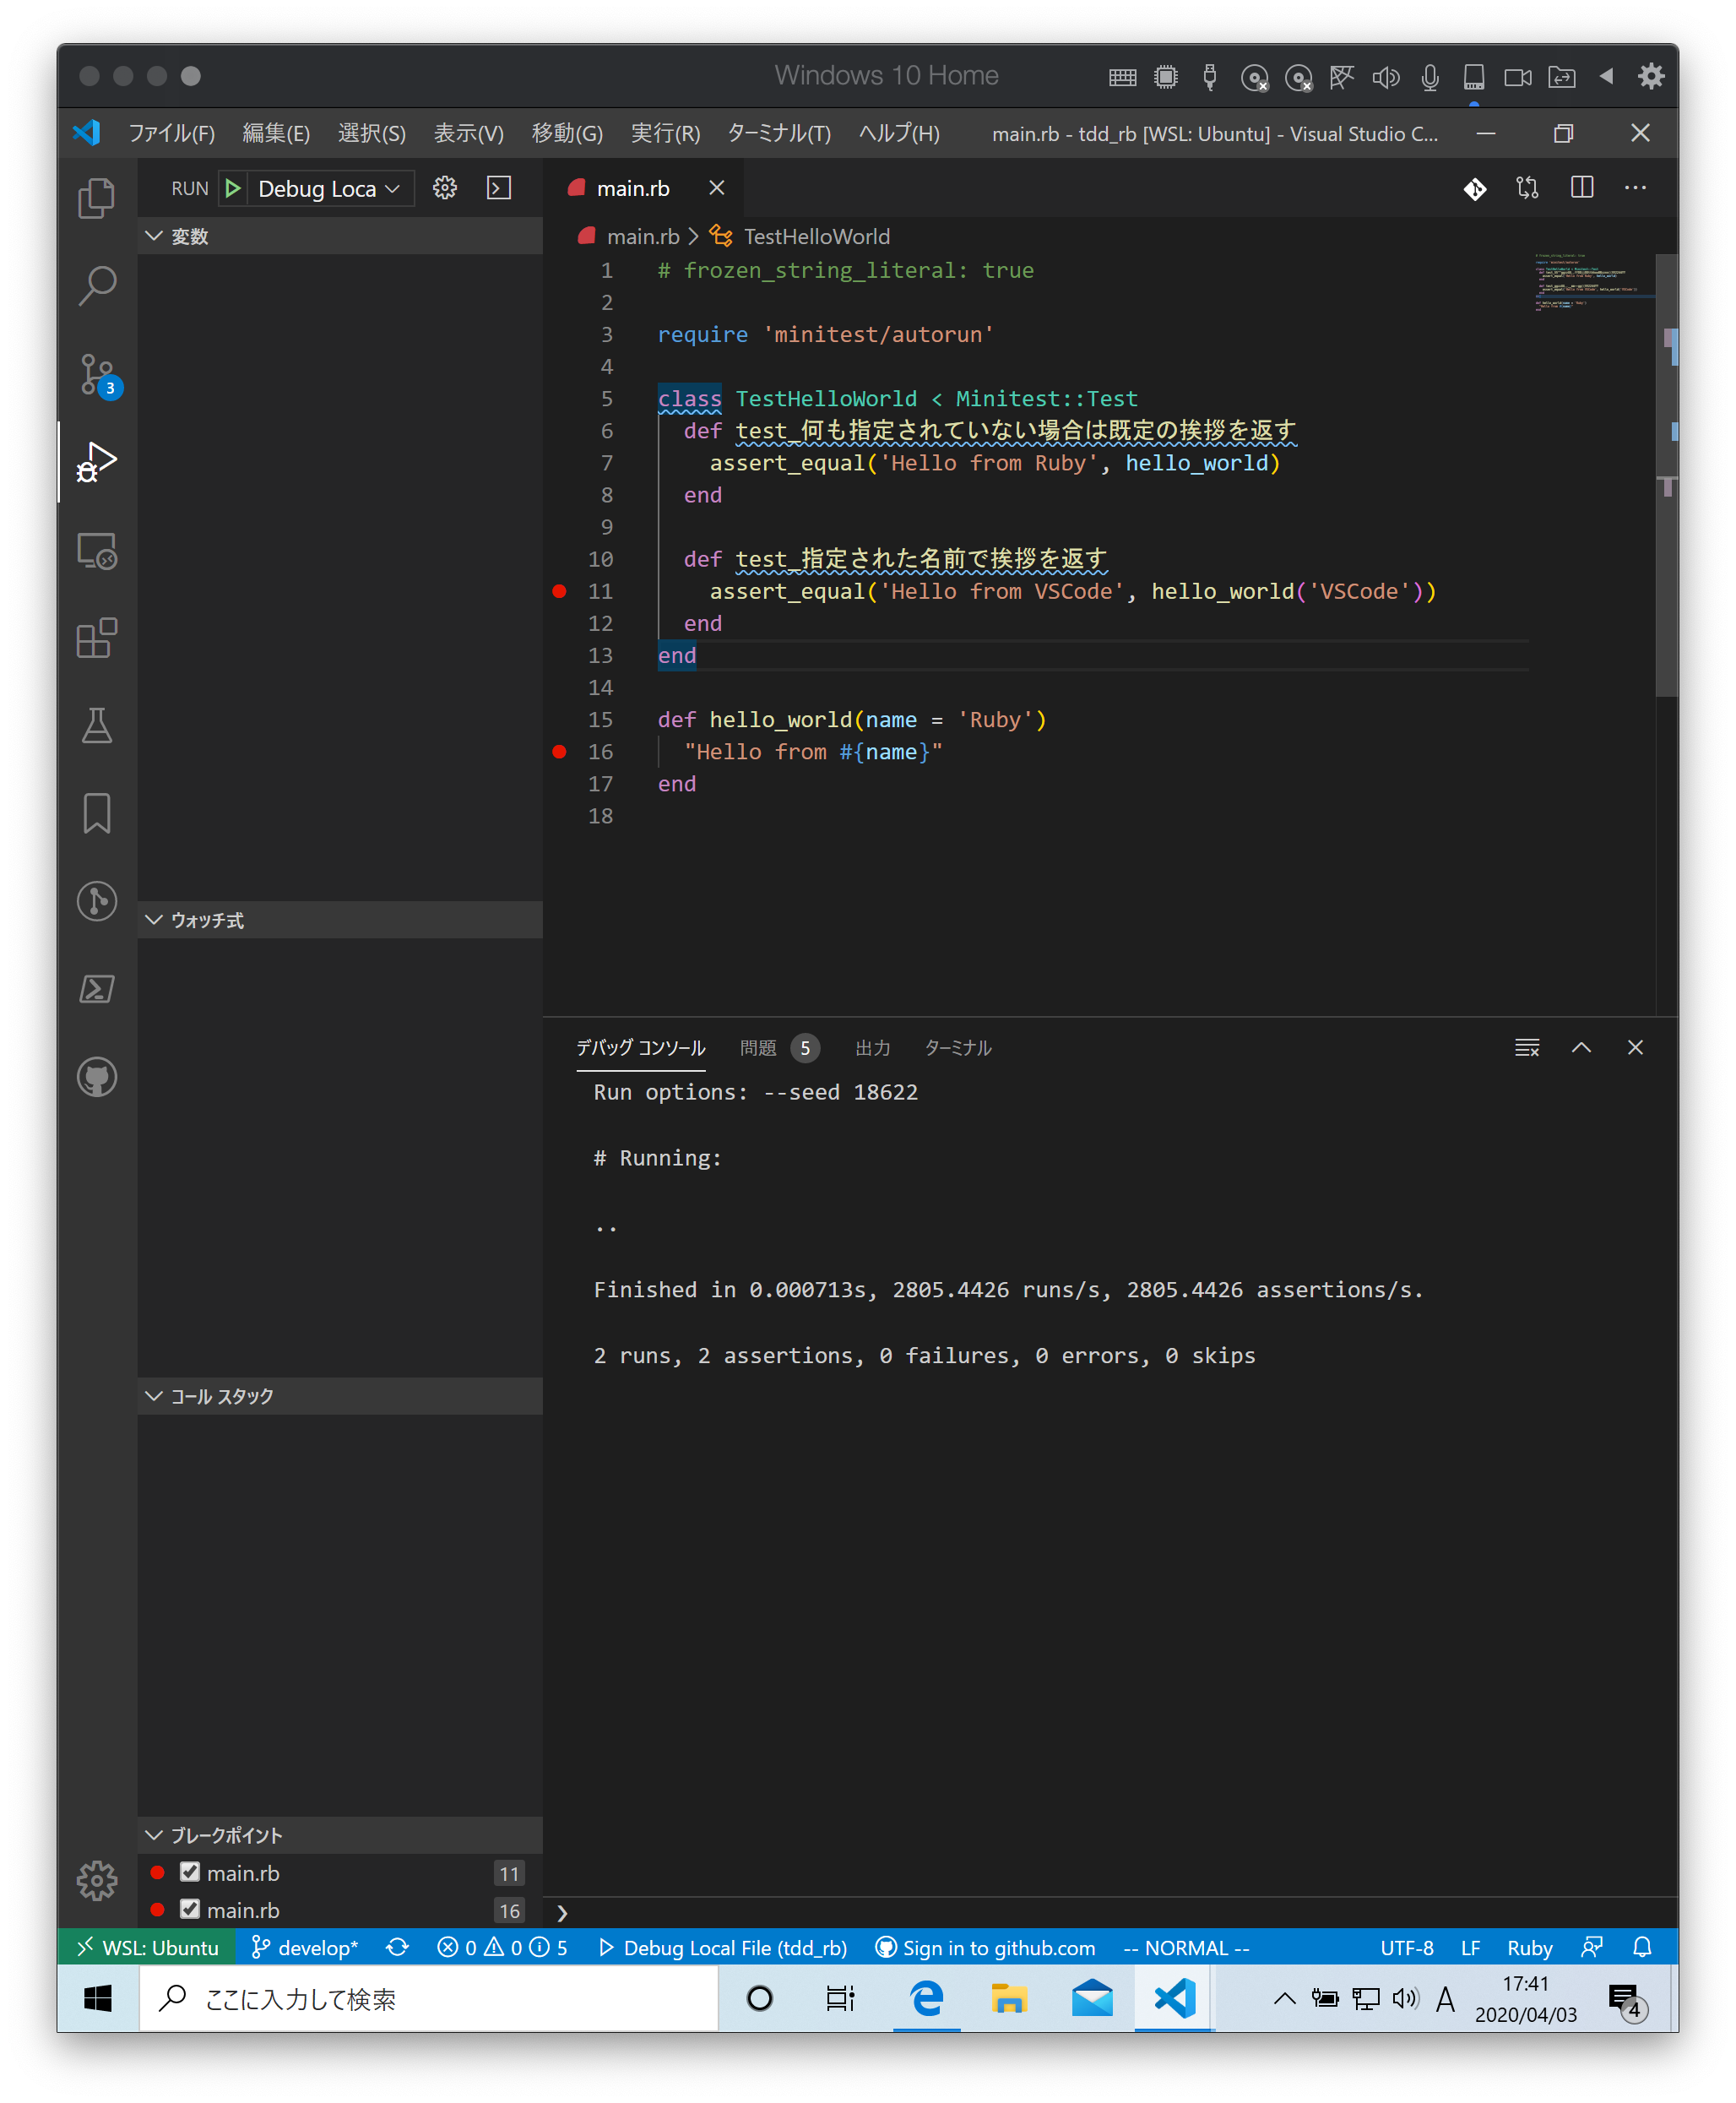The width and height of the screenshot is (1736, 2103).
Task: Open the Remote Explorer icon
Action: [97, 550]
